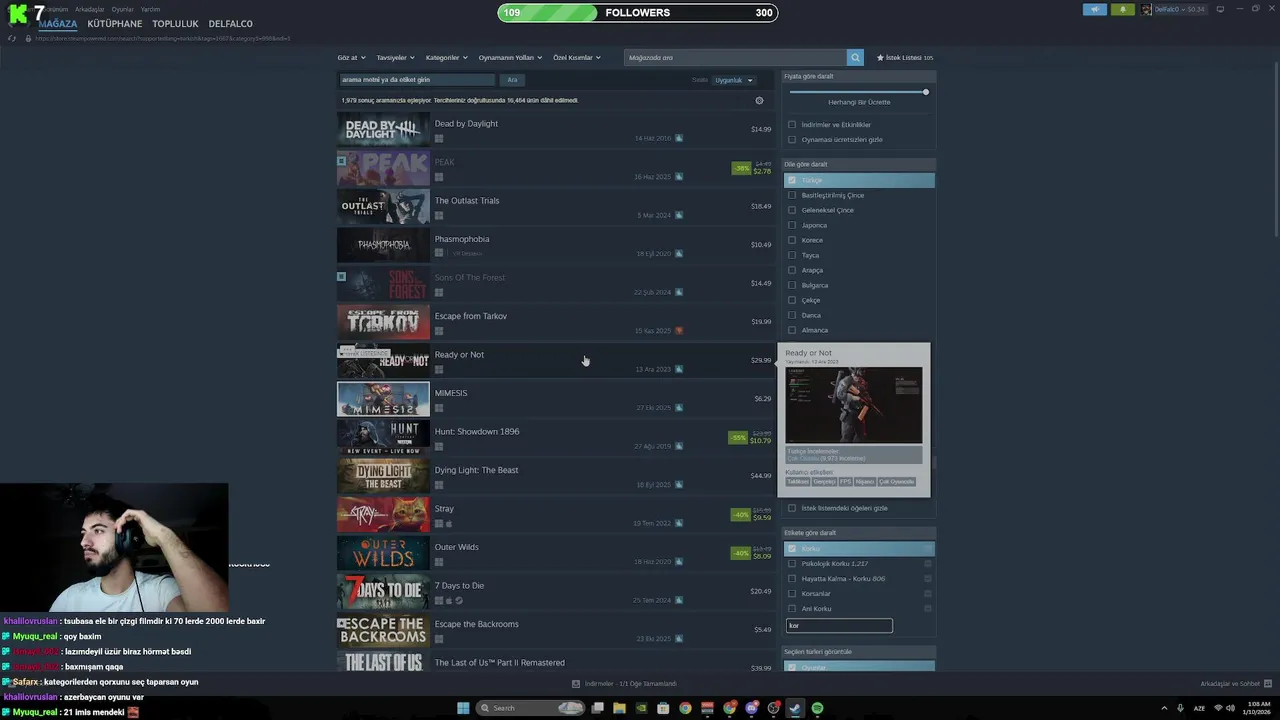The image size is (1280, 720).
Task: Open Steam from the taskbar
Action: coord(795,708)
